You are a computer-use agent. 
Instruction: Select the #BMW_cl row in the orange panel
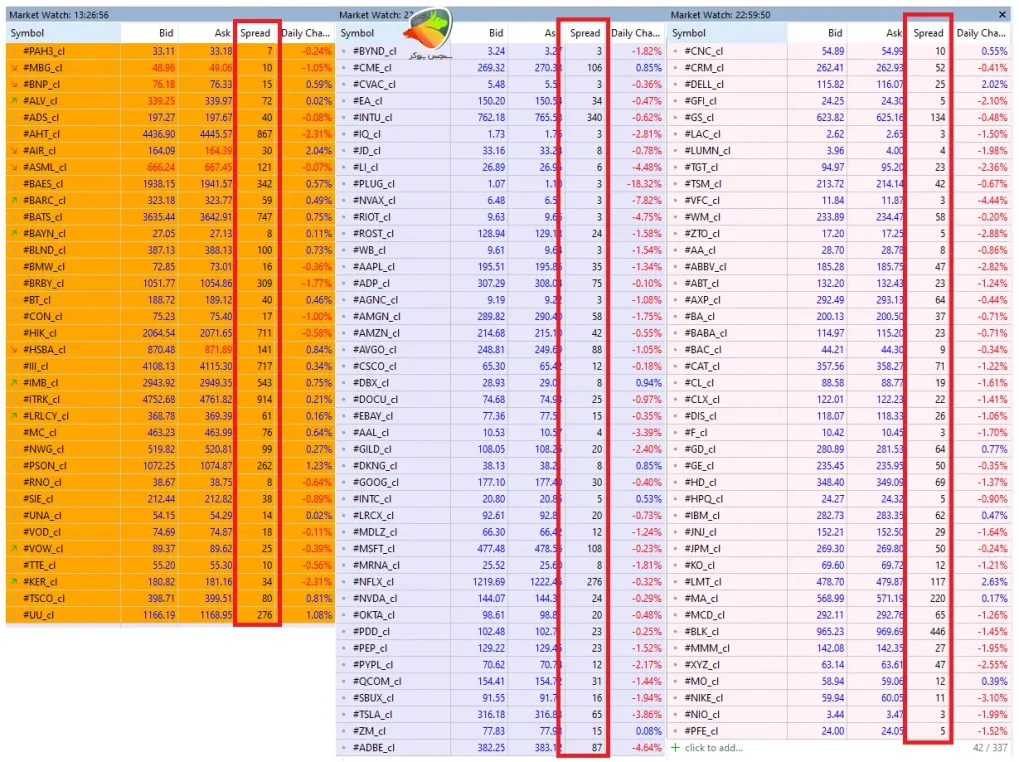pos(170,266)
